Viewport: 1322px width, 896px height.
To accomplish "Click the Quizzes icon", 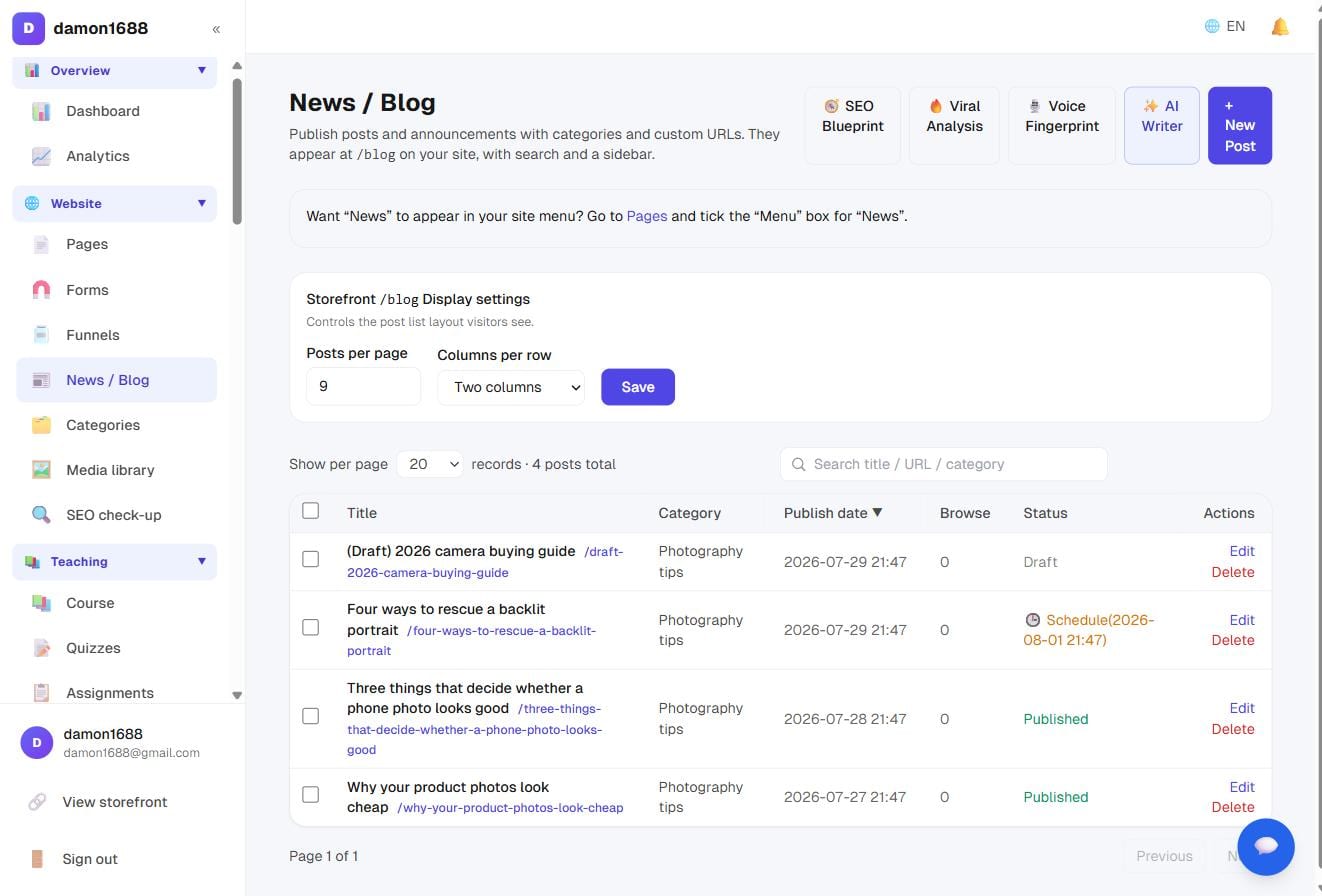I will point(41,648).
